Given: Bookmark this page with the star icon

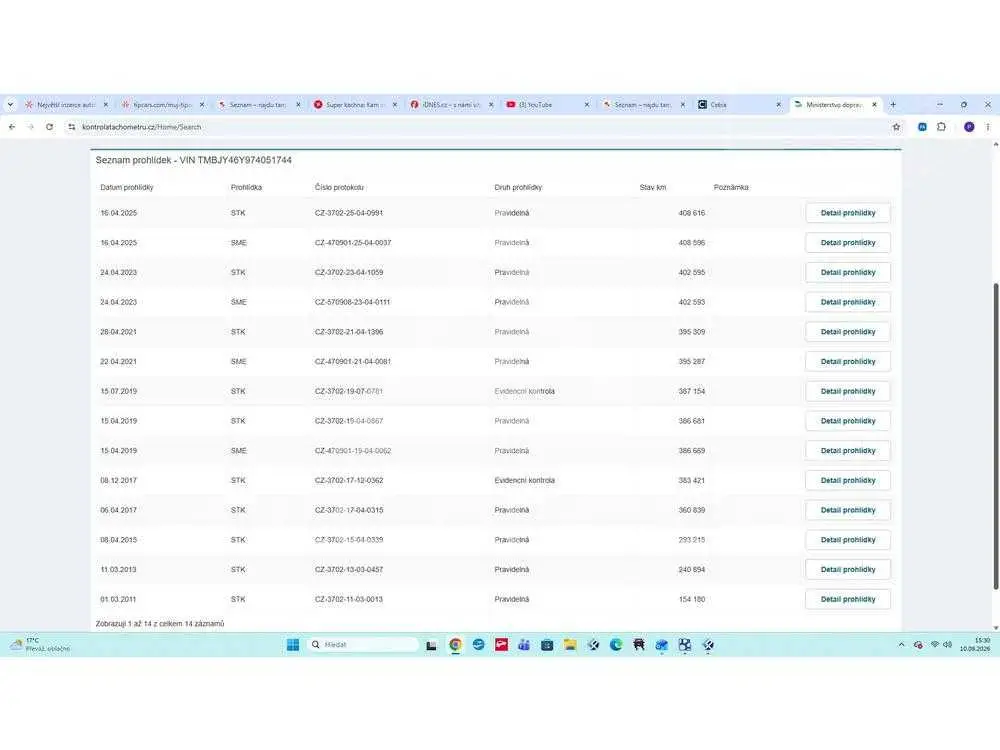Looking at the screenshot, I should coord(896,127).
